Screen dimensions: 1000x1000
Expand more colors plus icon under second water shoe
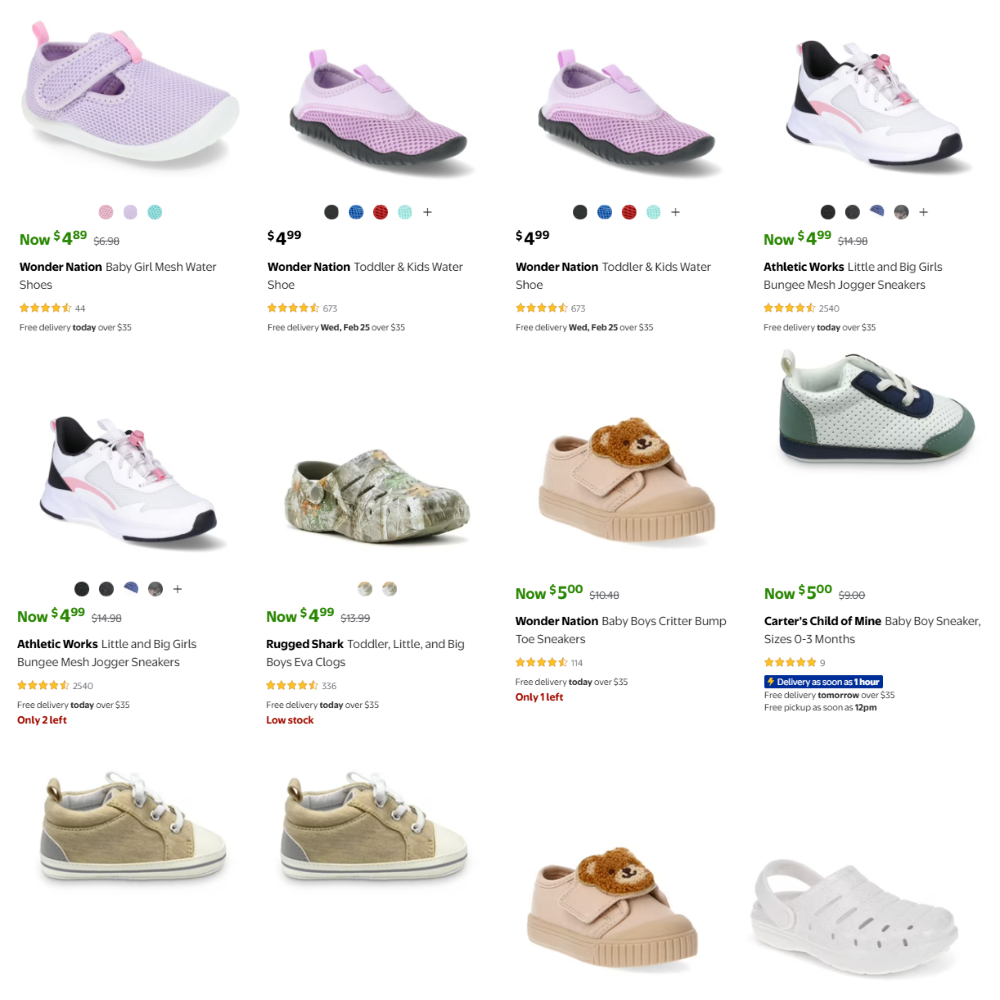coord(427,212)
